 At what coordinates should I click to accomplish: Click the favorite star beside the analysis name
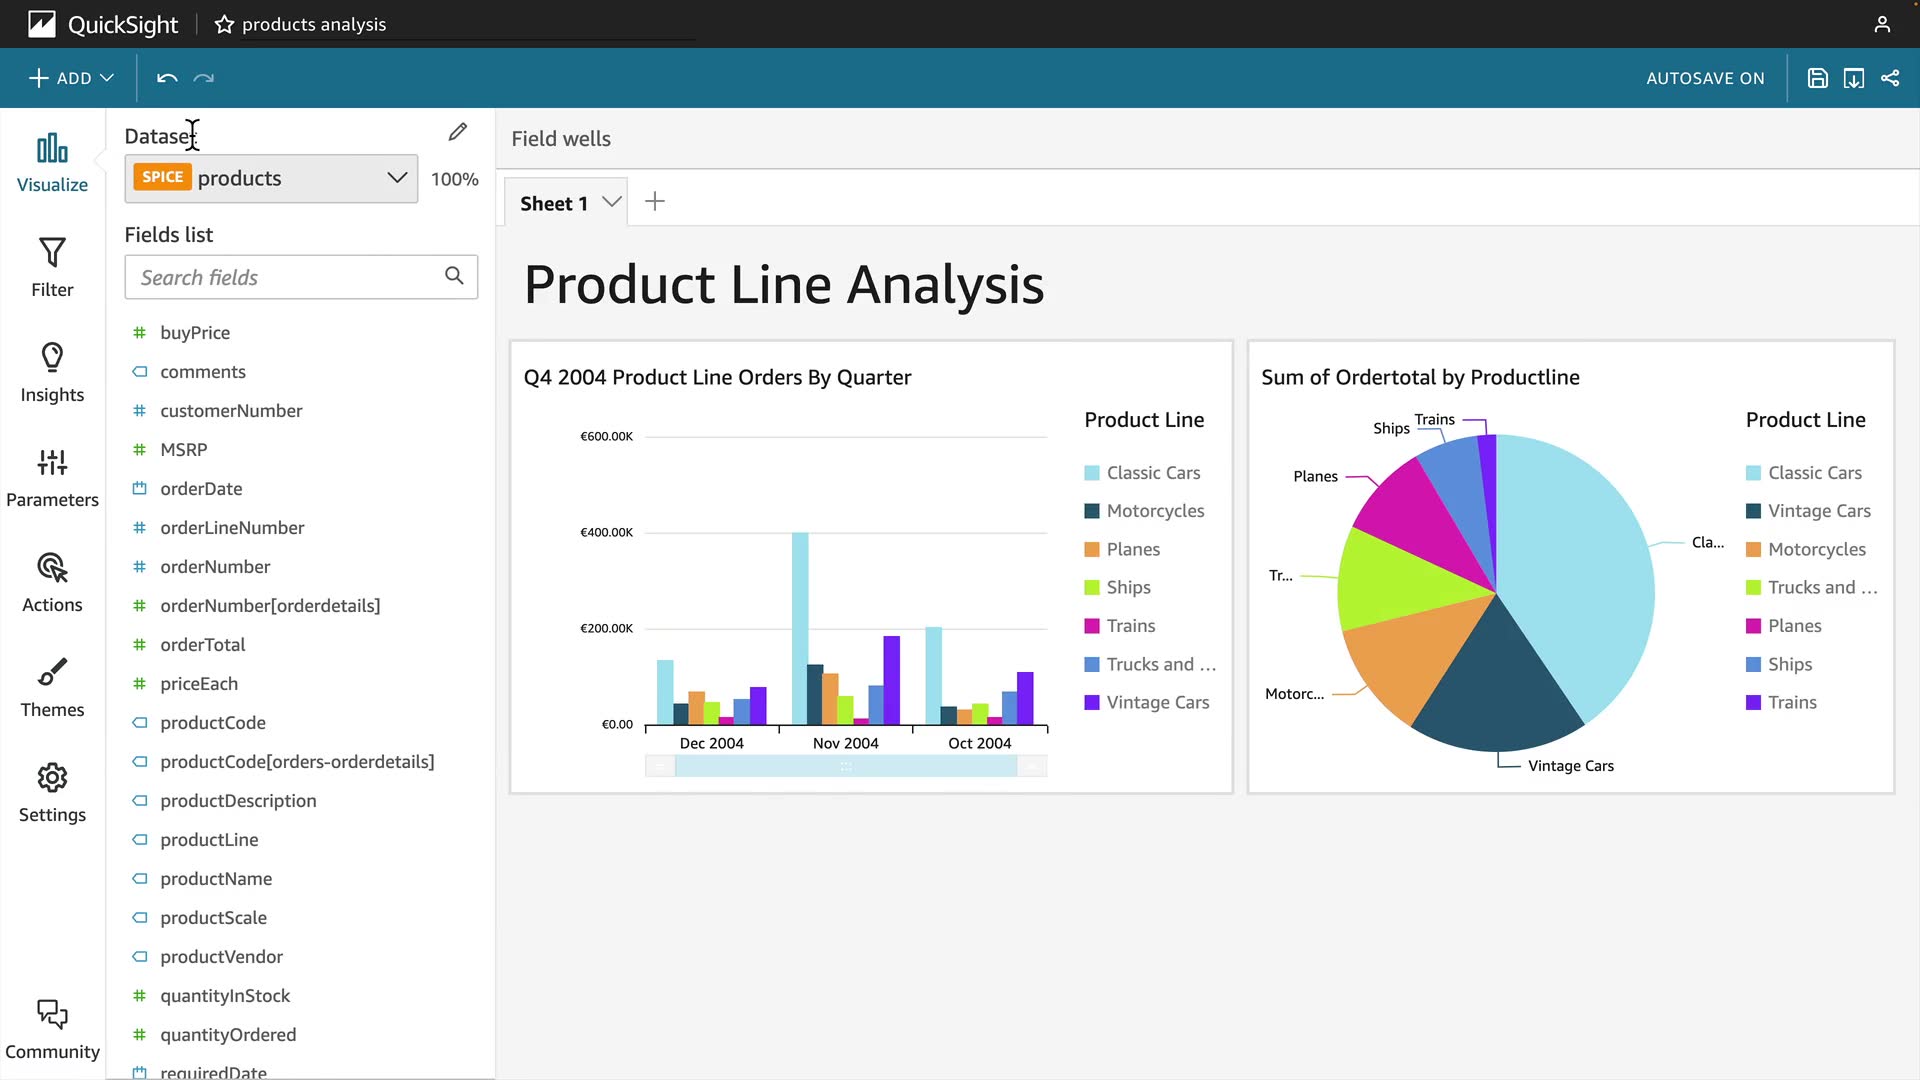click(224, 24)
